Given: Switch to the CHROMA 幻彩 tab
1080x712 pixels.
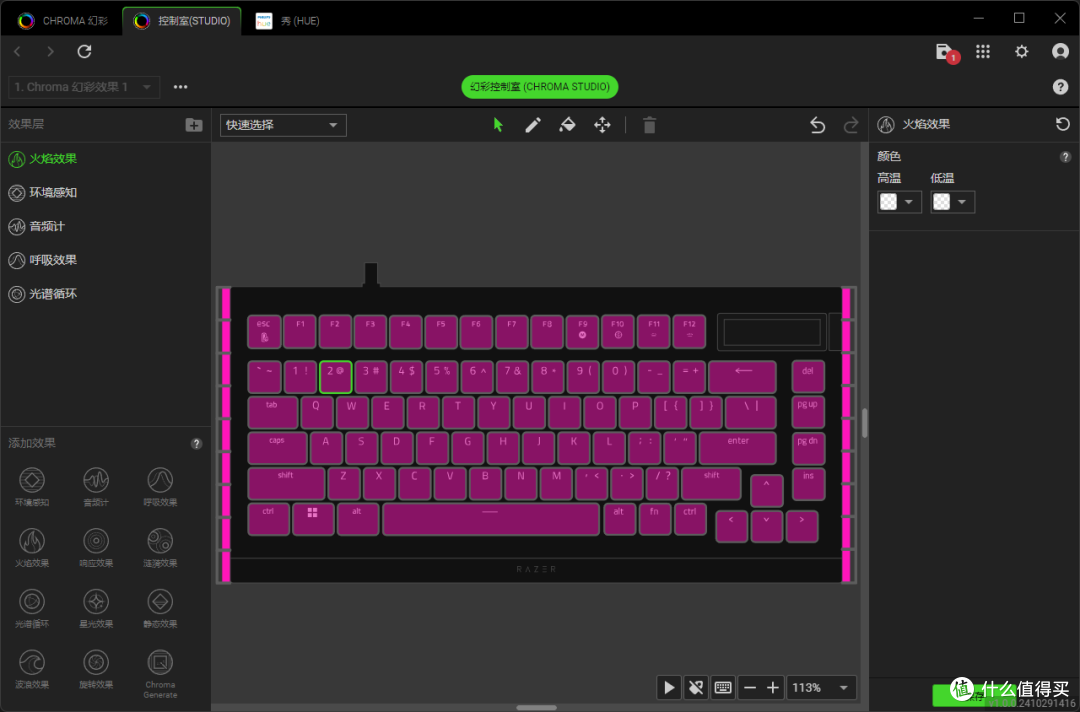Looking at the screenshot, I should [x=63, y=21].
